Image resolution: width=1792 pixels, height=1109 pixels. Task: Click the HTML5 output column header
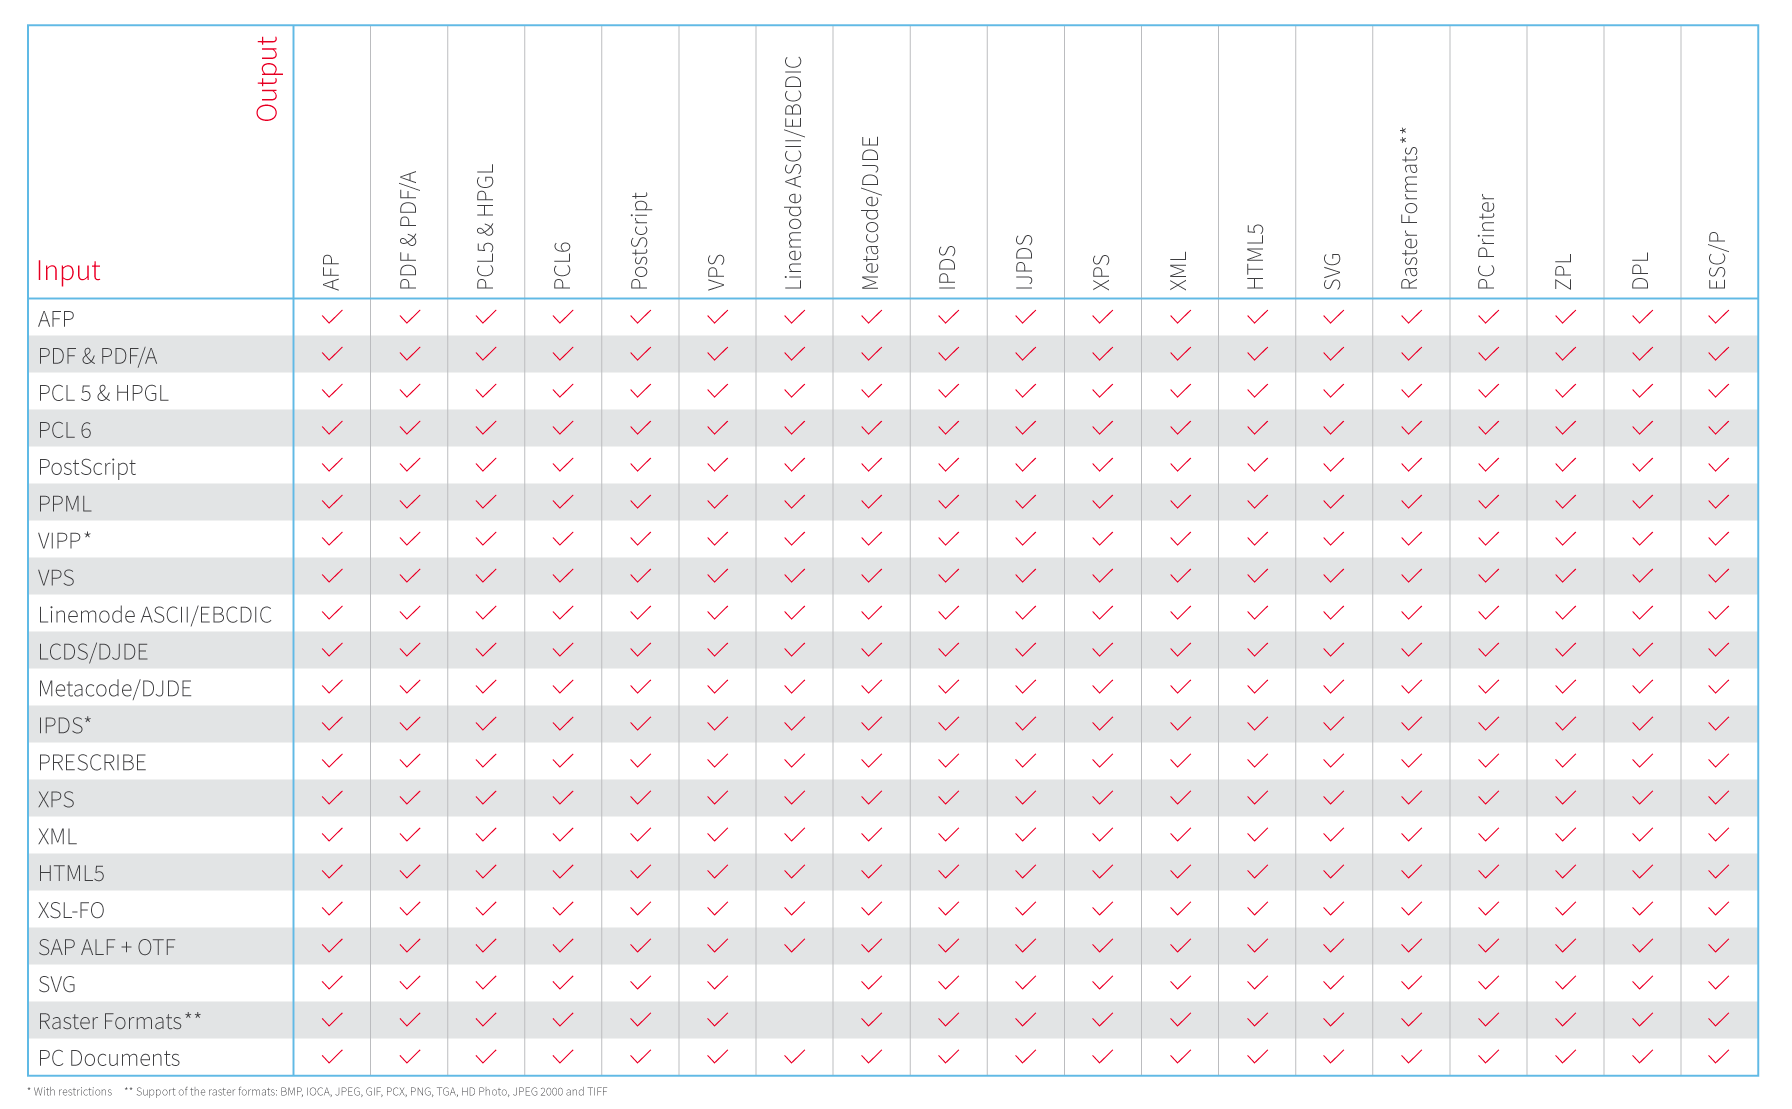[x=1257, y=257]
